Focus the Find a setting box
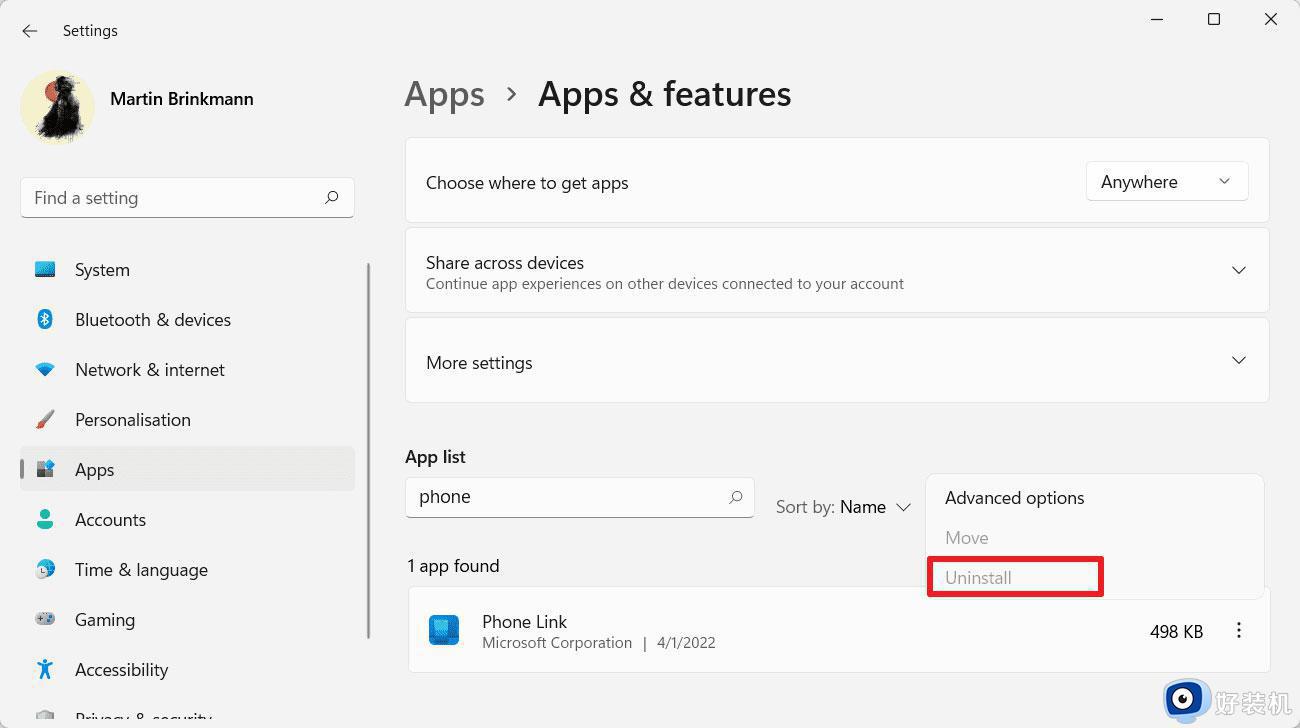 (x=187, y=198)
